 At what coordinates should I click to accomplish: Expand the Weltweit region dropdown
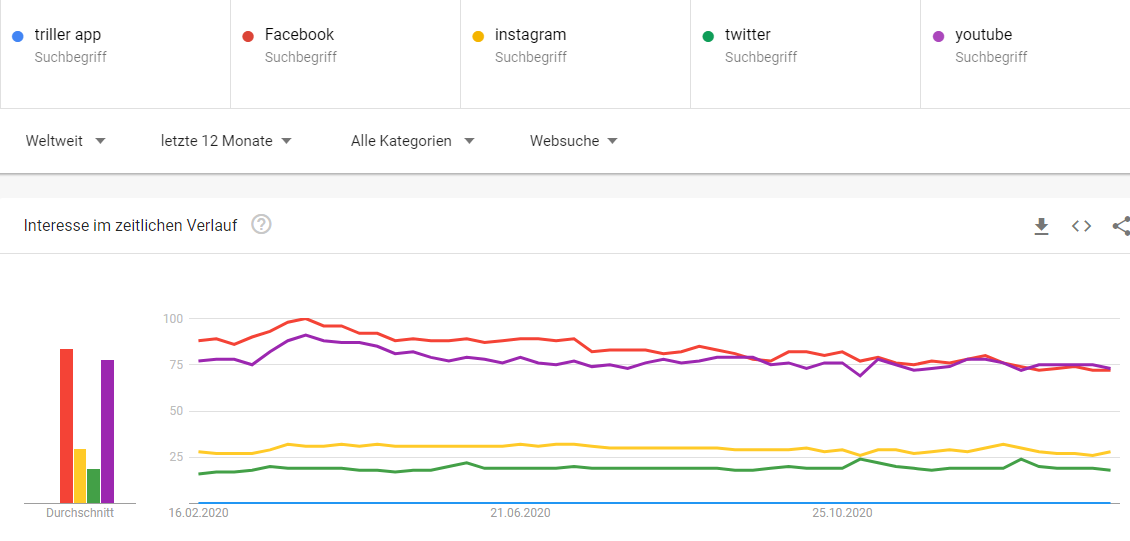click(66, 141)
